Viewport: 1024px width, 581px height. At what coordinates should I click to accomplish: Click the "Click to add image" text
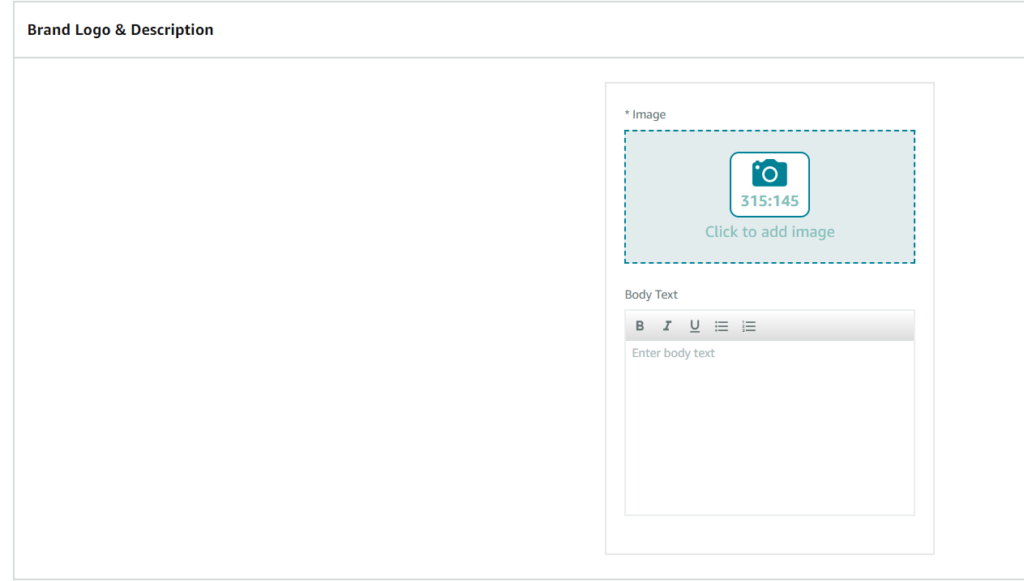pyautogui.click(x=769, y=232)
